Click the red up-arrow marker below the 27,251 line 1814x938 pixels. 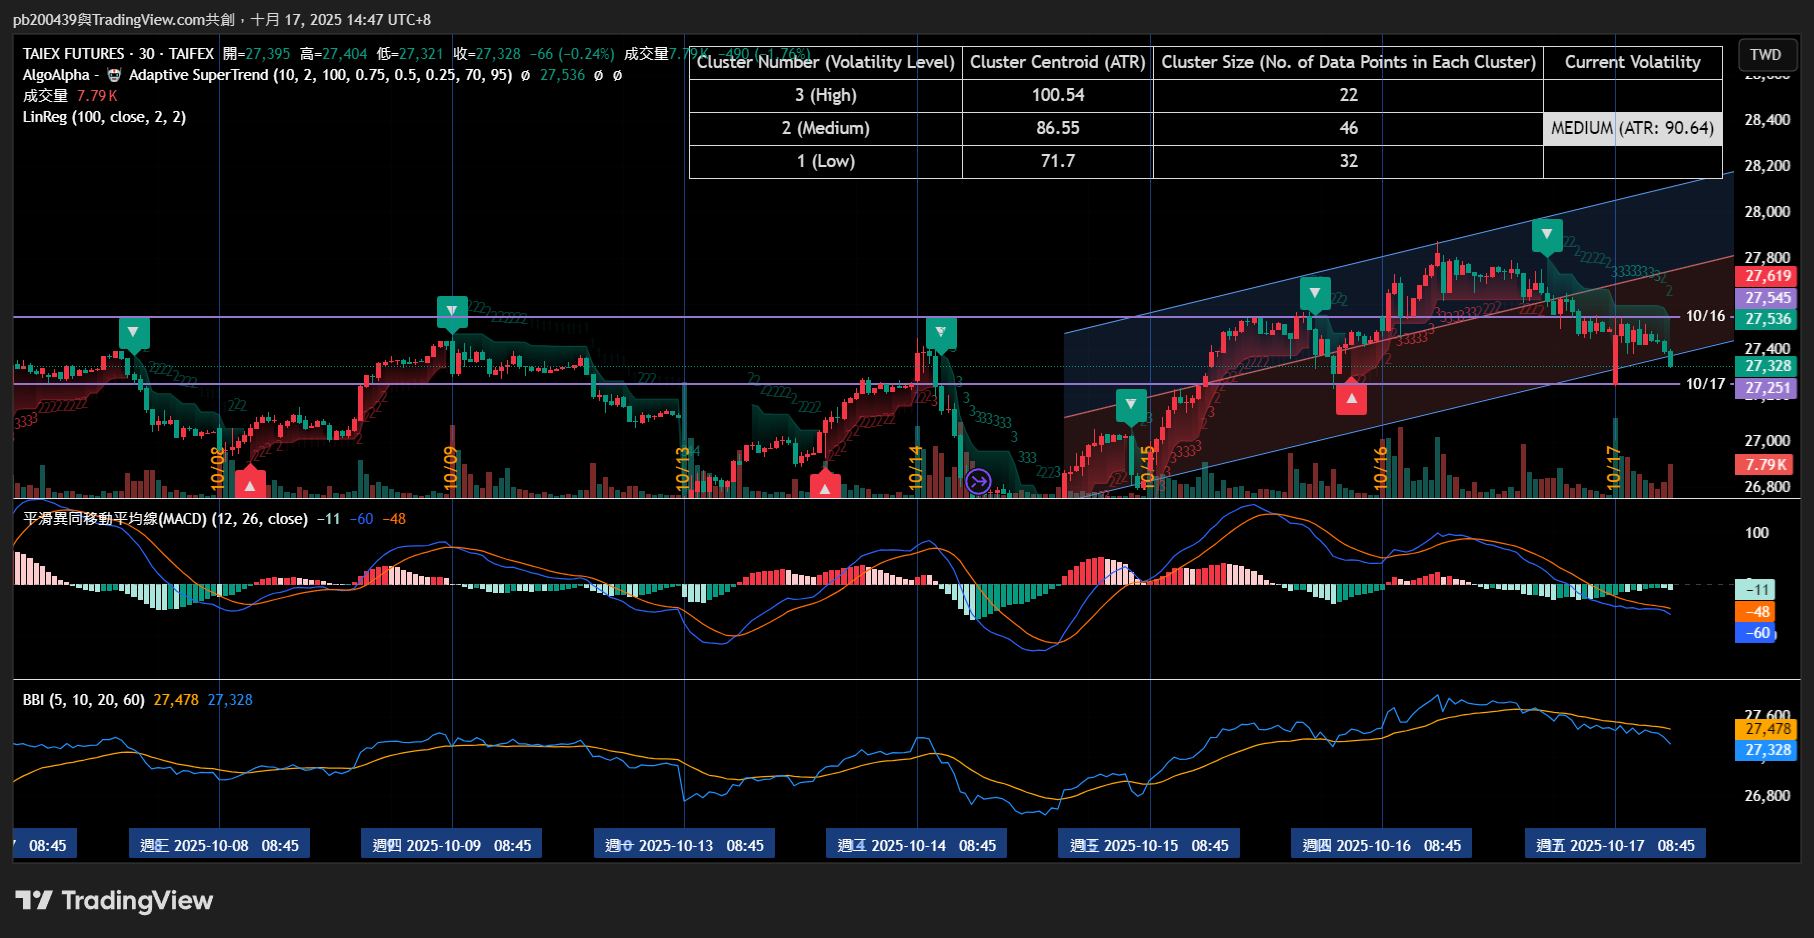[1351, 397]
